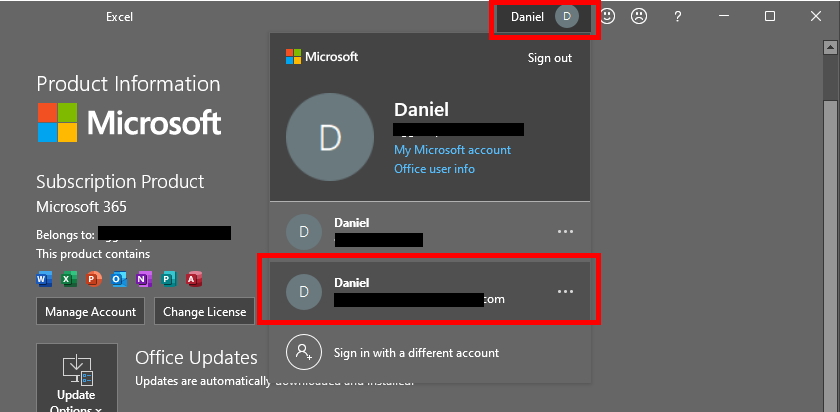This screenshot has width=840, height=412.
Task: Click the Word icon under product contains
Action: (x=44, y=278)
